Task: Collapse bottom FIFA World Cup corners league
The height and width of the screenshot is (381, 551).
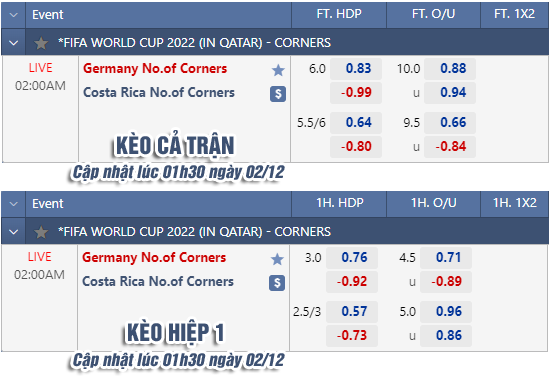Action: click(13, 232)
